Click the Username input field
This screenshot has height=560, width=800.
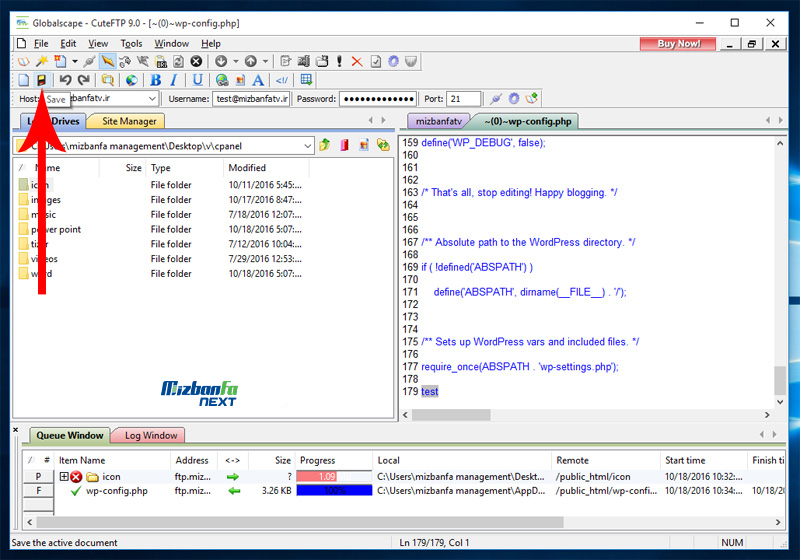coord(251,99)
